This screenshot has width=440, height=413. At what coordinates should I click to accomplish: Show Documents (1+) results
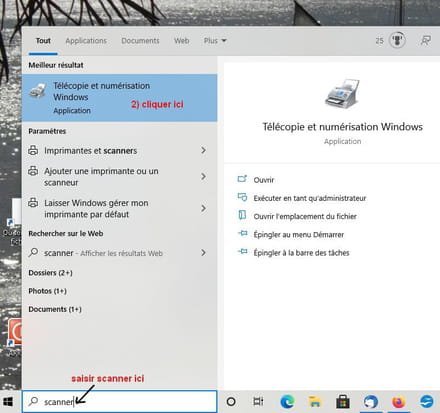click(x=55, y=309)
